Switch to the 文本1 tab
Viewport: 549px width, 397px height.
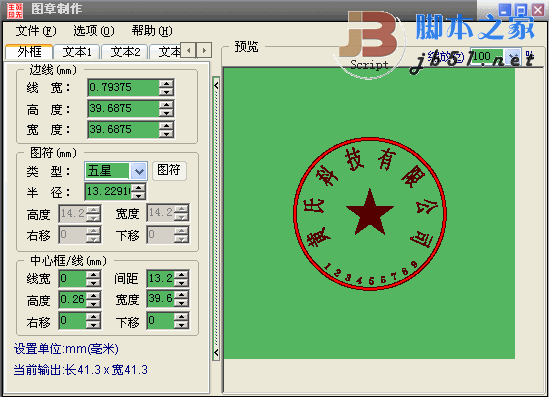(x=77, y=52)
